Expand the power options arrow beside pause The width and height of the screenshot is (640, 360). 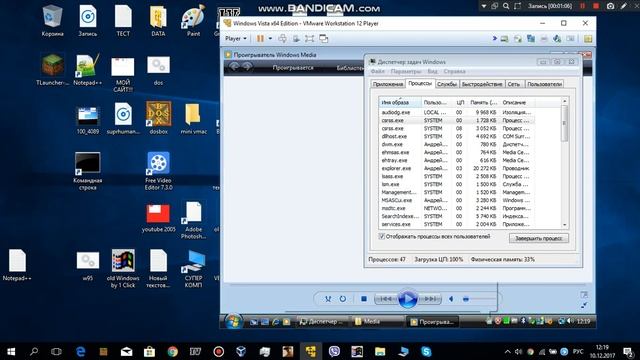tap(270, 38)
